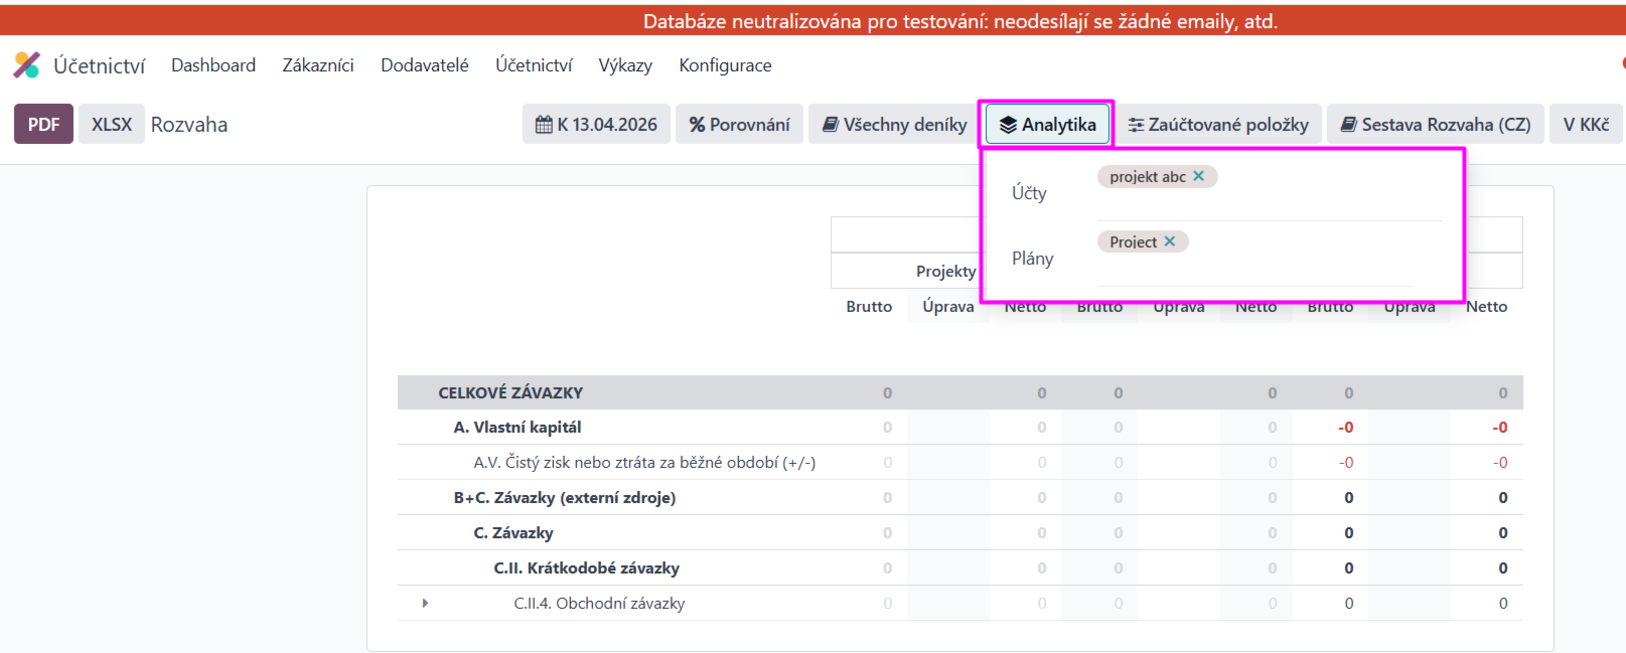Click B+C. Závazky (externí zdroje) row
Screen dimensions: 1626x653
tap(960, 497)
